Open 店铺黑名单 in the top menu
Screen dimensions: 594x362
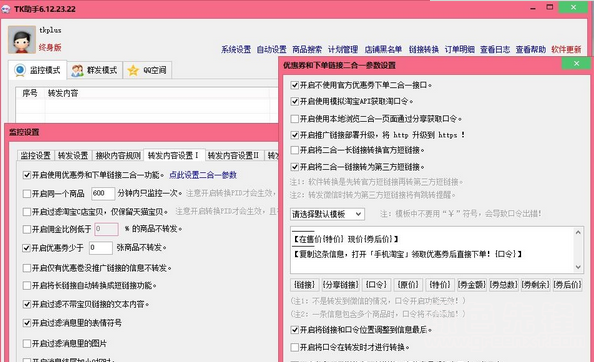click(x=383, y=50)
